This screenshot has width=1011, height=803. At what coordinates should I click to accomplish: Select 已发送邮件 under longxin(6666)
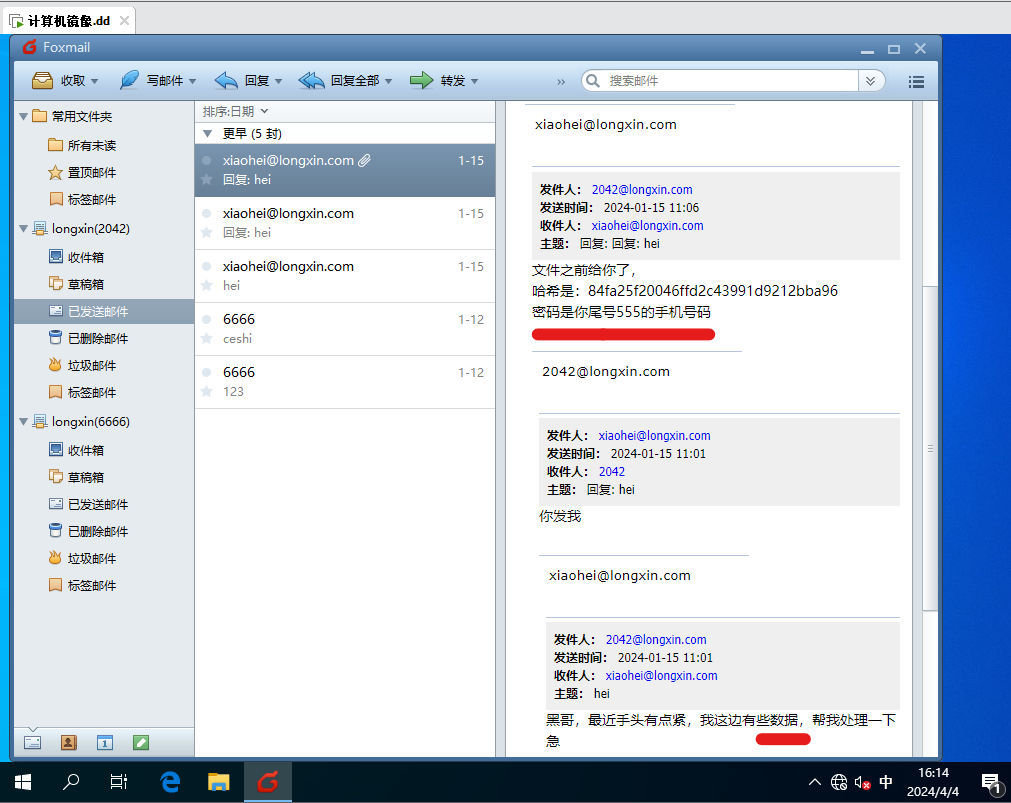(x=98, y=504)
